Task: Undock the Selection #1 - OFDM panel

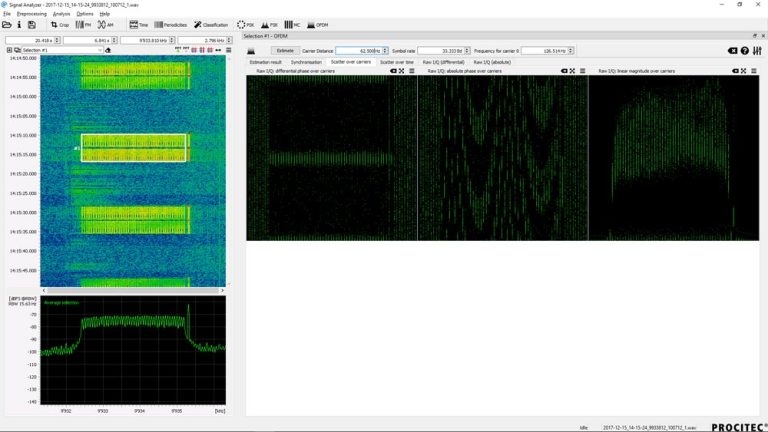Action: click(x=755, y=36)
